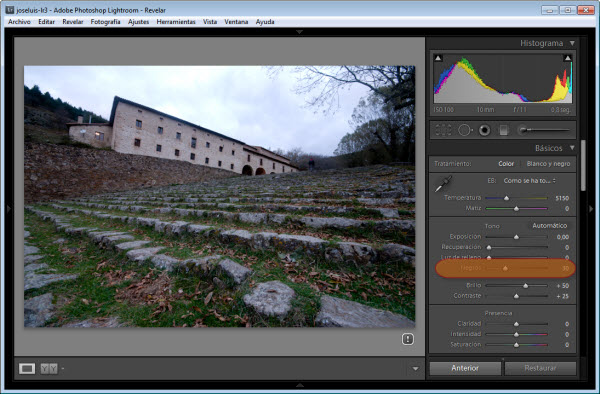Click the monastery photo in the preview
This screenshot has height=394, width=600.
pyautogui.click(x=220, y=196)
